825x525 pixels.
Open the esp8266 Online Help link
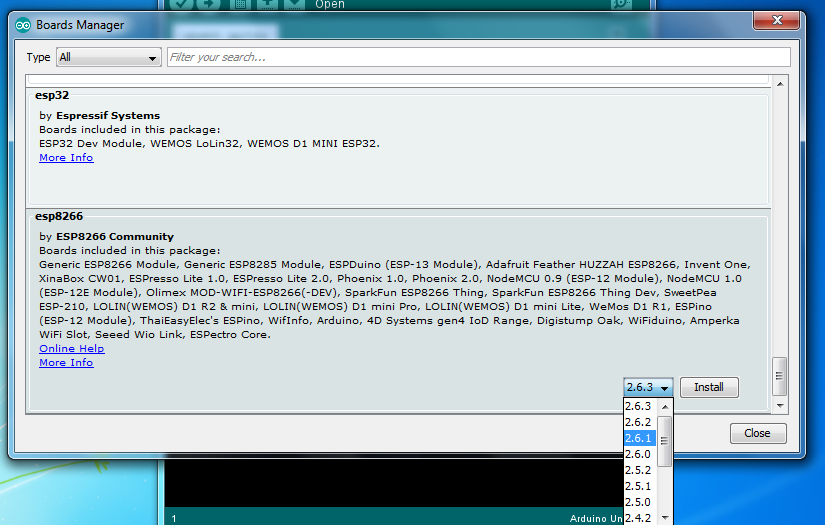pyautogui.click(x=72, y=348)
